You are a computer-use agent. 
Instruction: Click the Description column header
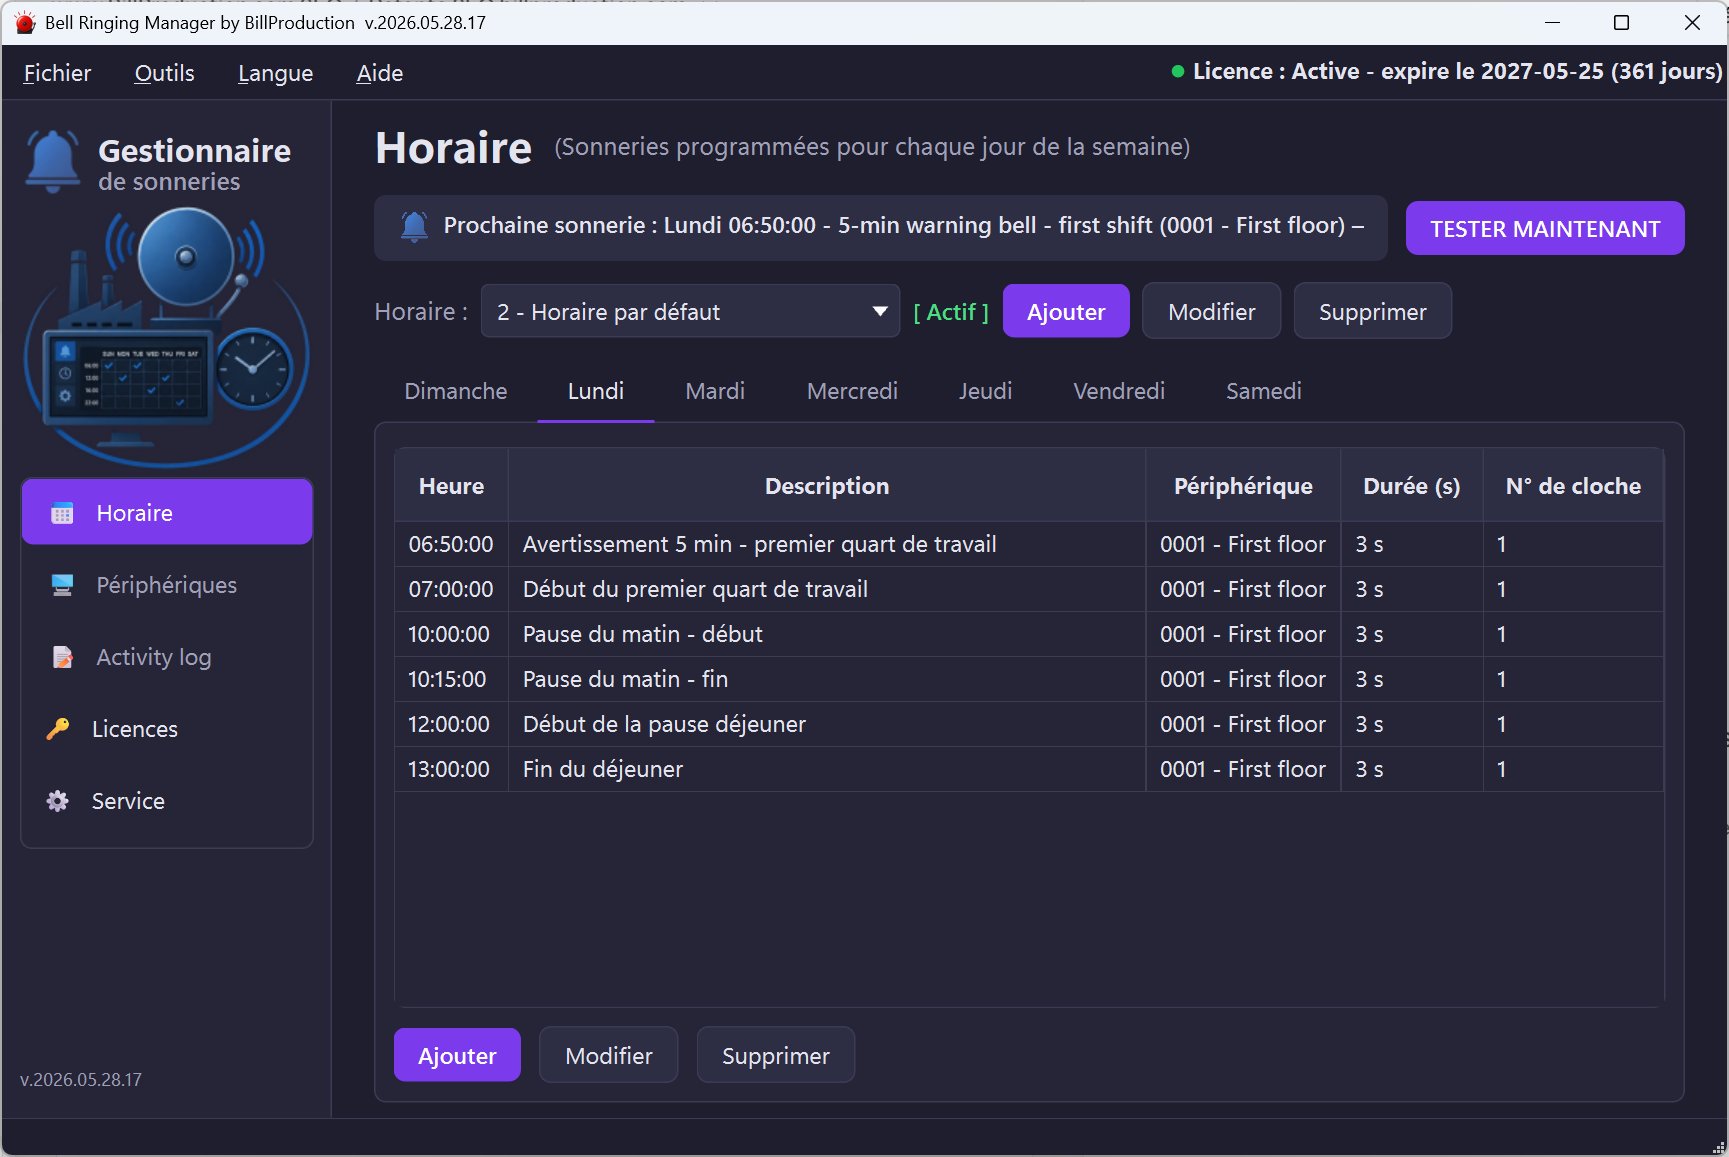click(x=827, y=486)
